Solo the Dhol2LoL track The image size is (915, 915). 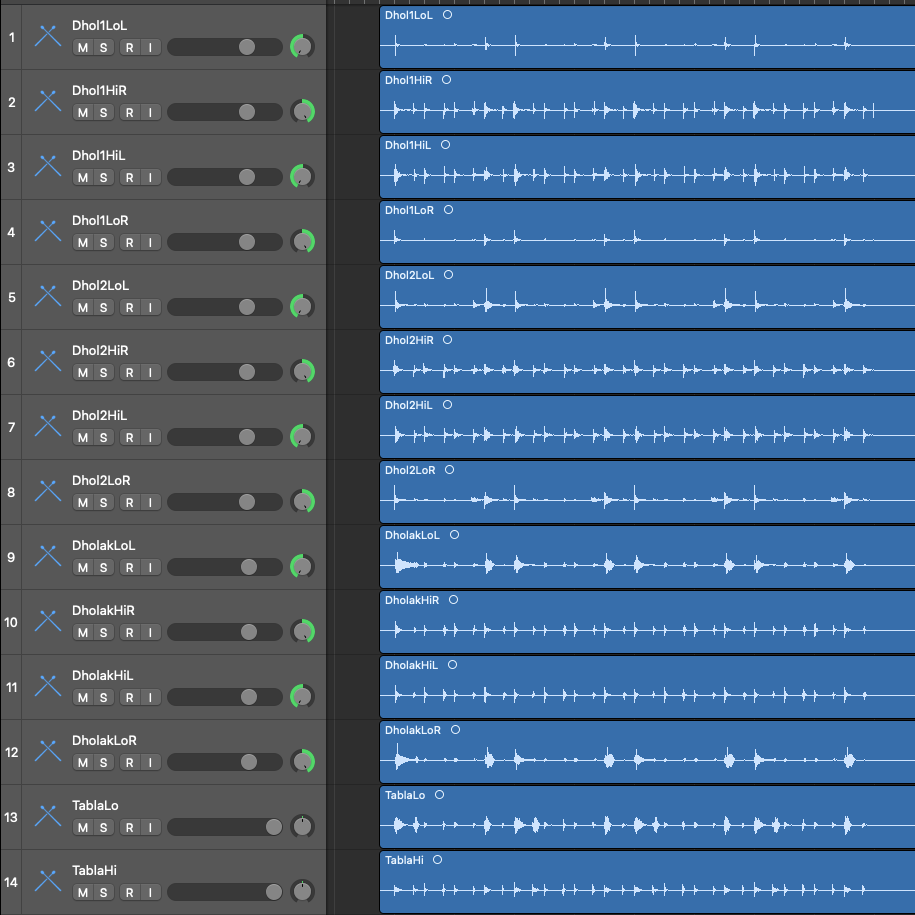(x=103, y=307)
